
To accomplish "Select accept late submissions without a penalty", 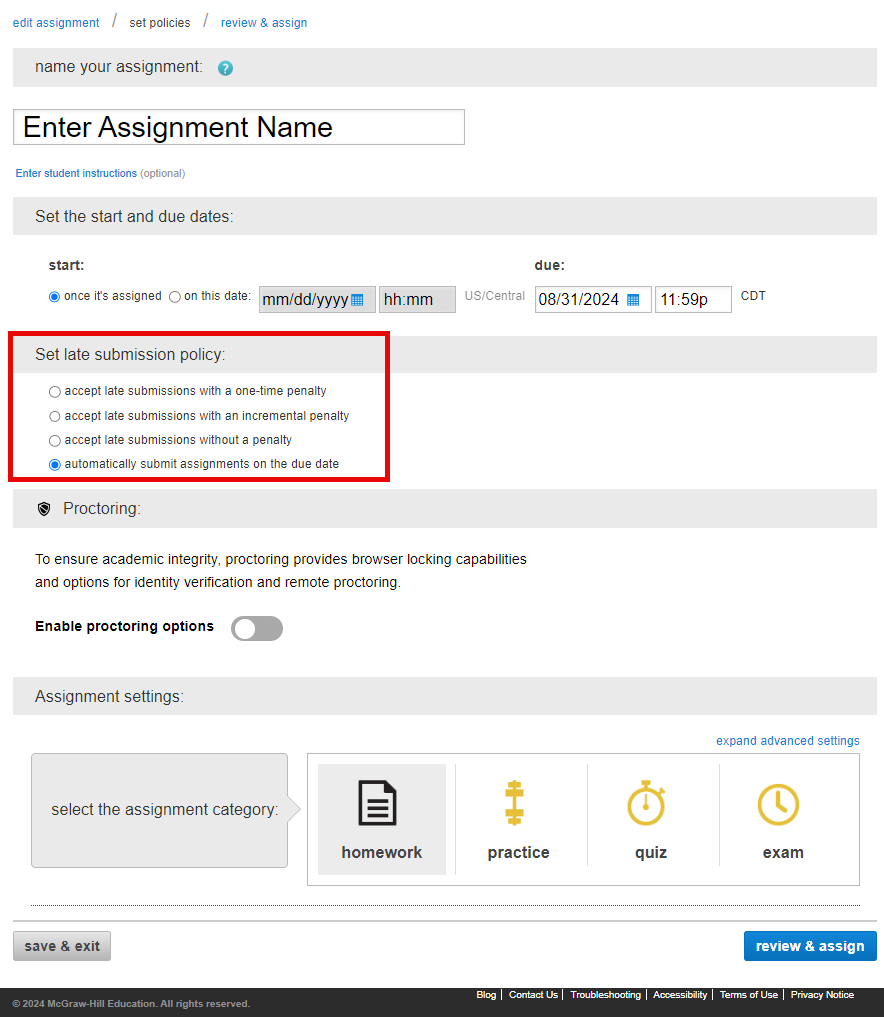I will (55, 440).
